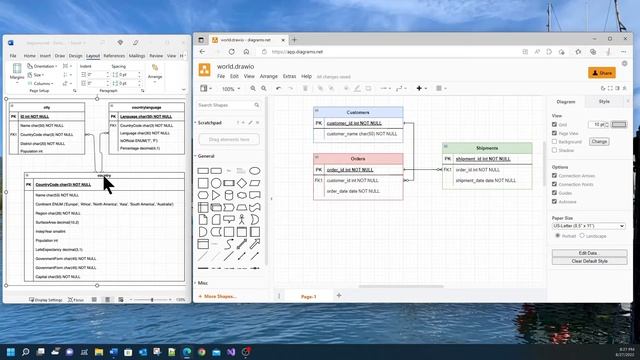Click the draw.io orange logo icon
The image size is (640, 360).
point(204,70)
